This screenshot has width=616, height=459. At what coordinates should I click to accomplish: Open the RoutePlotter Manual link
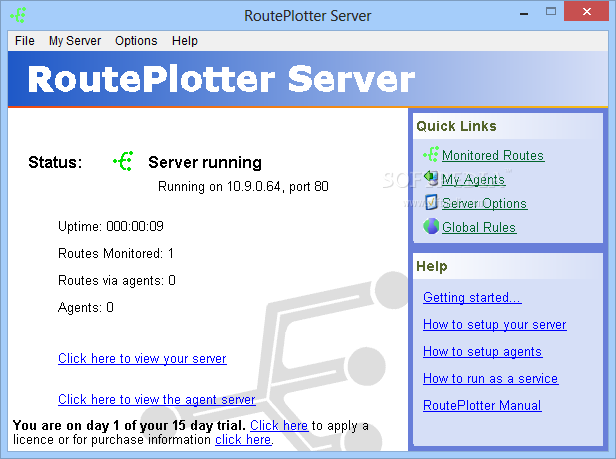pyautogui.click(x=482, y=406)
